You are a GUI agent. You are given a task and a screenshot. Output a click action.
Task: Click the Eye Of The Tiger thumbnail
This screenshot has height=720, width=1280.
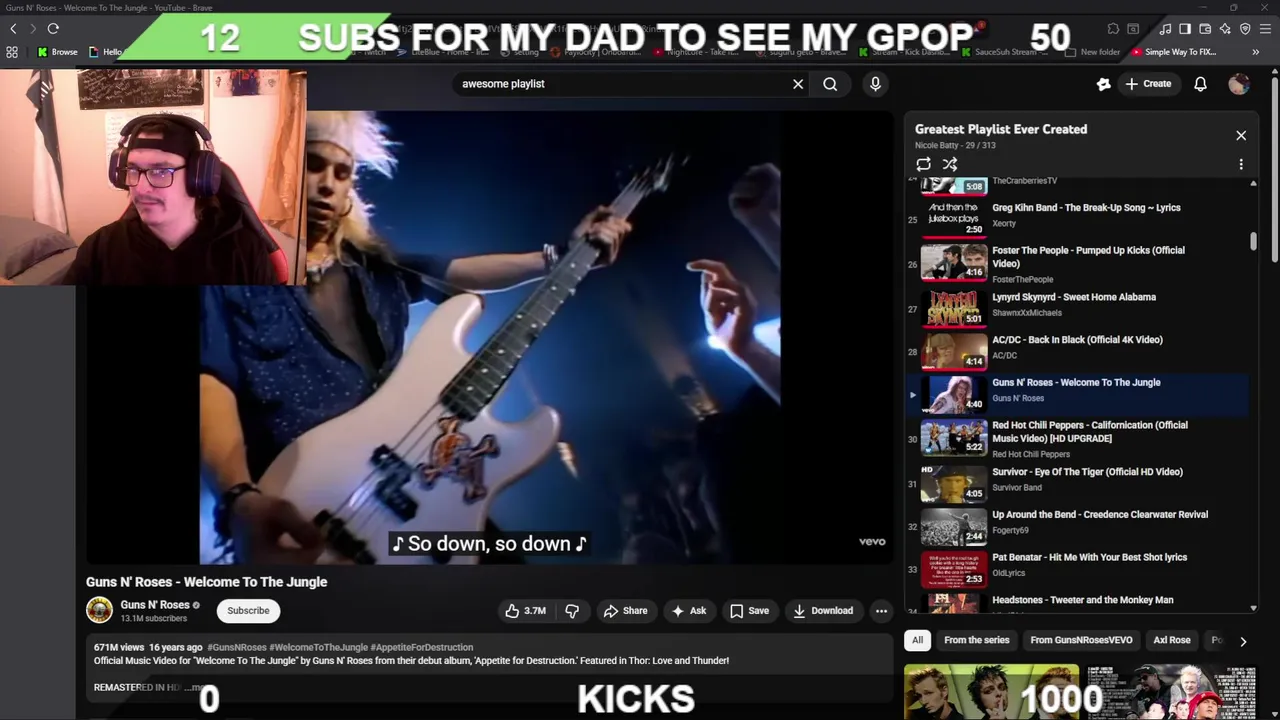(954, 482)
